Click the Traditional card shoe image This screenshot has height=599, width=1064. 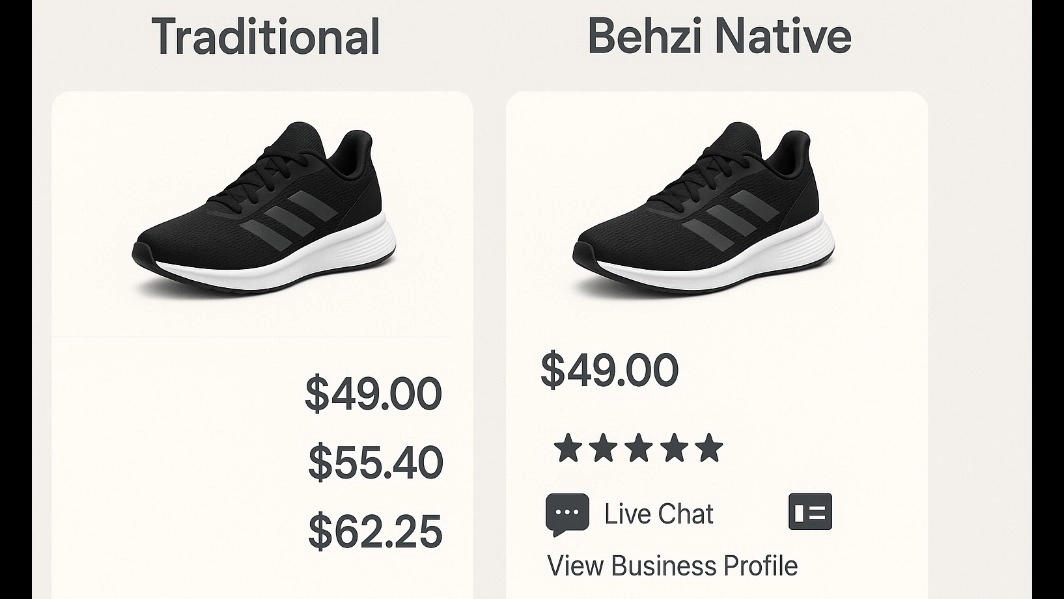(x=265, y=209)
